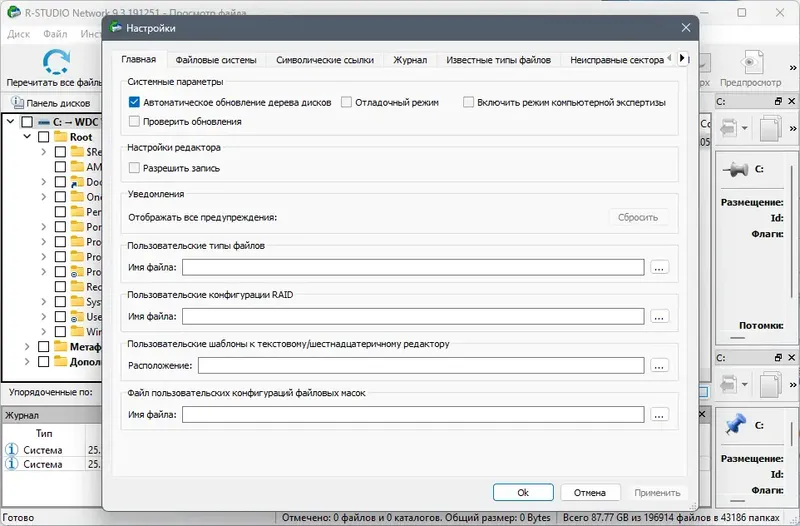The height and width of the screenshot is (526, 800).
Task: Click first Система info icon in log
Action: (12, 449)
